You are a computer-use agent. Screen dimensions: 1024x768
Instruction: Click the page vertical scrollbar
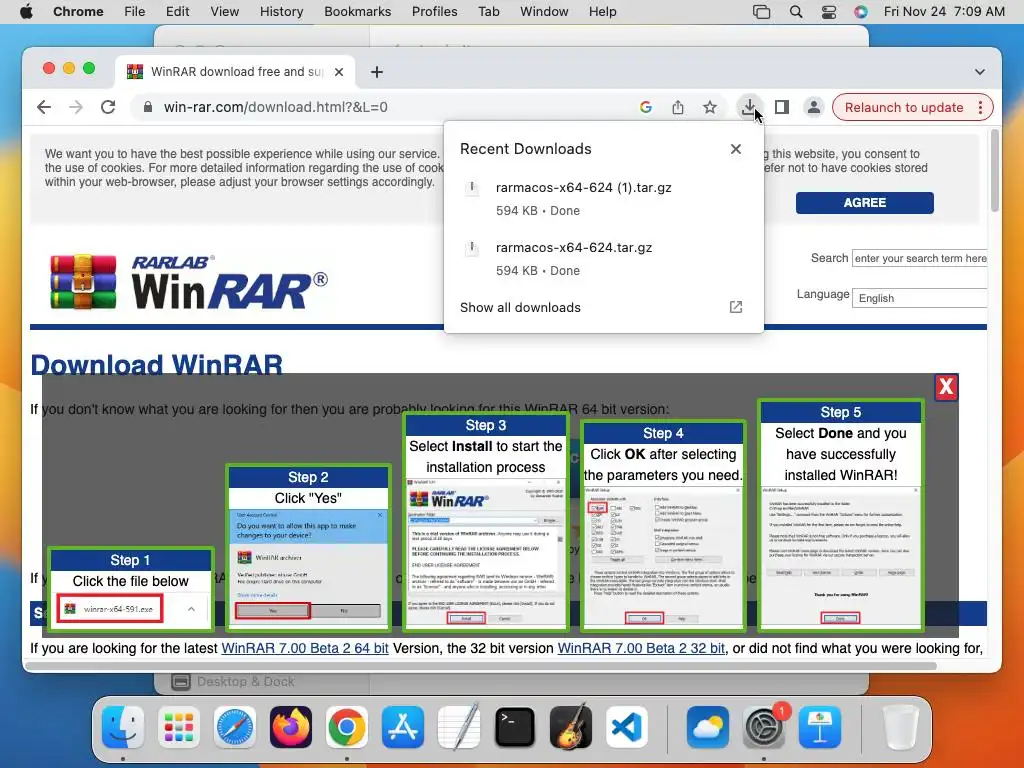995,171
